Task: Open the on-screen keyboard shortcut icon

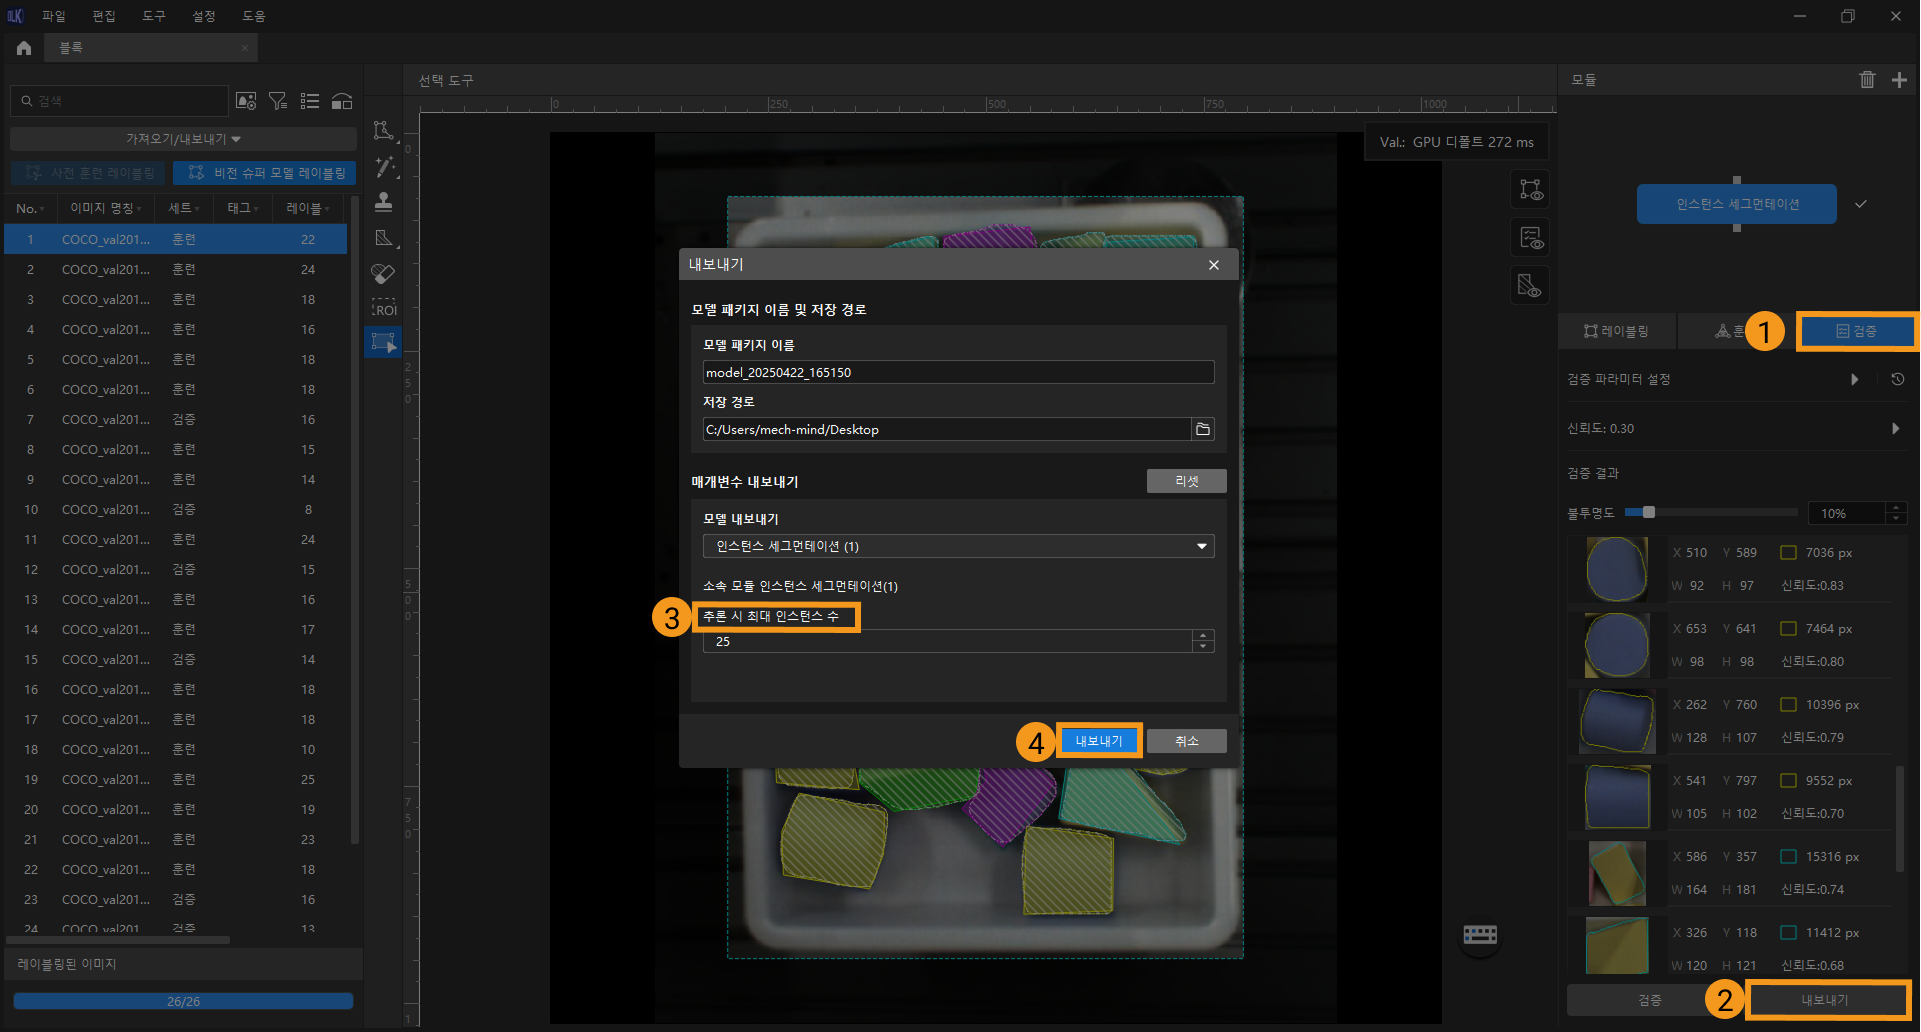Action: point(1480,935)
